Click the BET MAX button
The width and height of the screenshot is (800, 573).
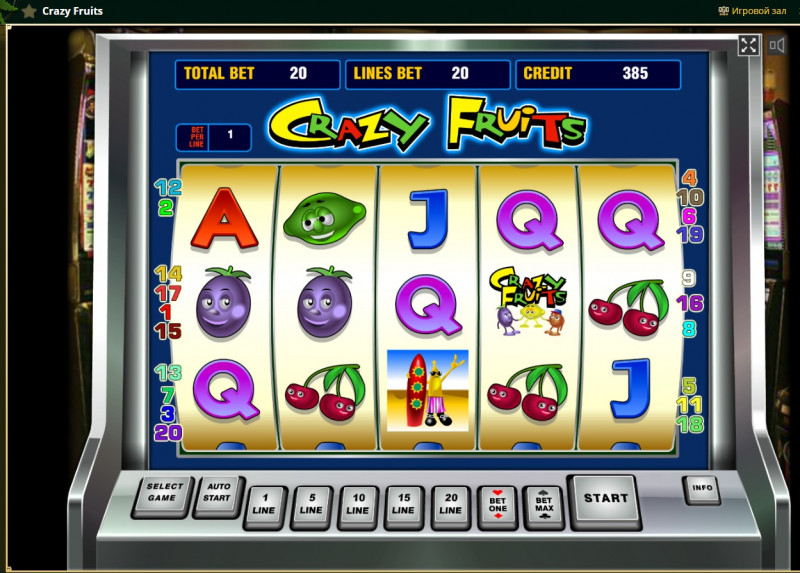(544, 505)
